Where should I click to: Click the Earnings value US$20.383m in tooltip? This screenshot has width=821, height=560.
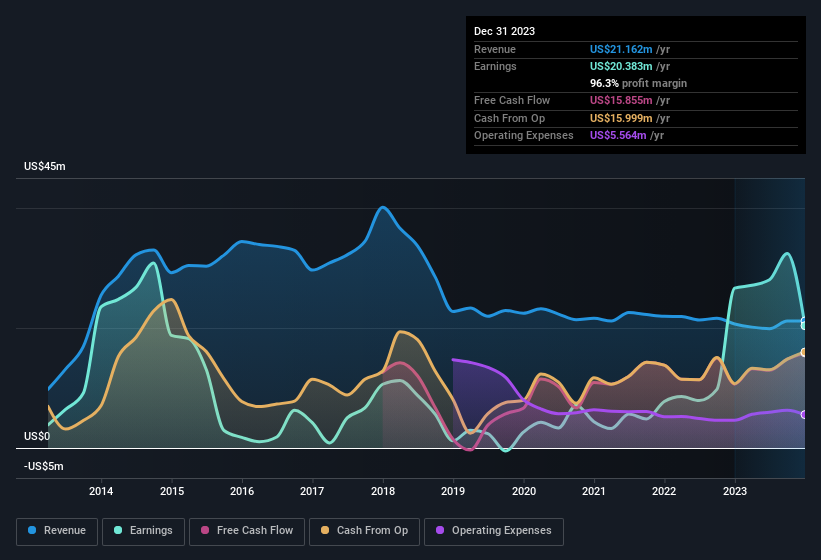[x=622, y=66]
